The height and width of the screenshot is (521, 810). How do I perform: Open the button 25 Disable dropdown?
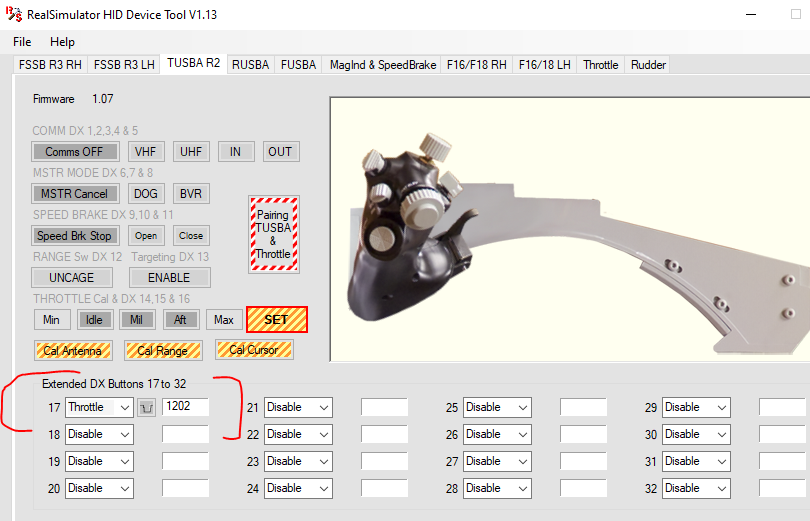click(497, 407)
